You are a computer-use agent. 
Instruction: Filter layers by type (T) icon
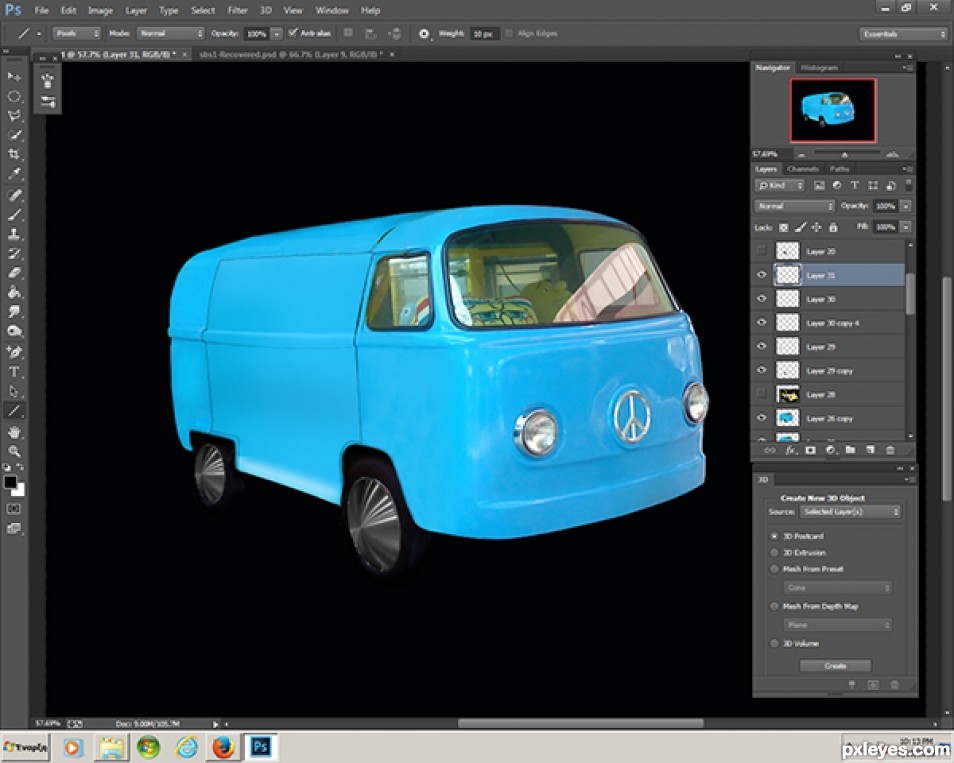coord(854,186)
